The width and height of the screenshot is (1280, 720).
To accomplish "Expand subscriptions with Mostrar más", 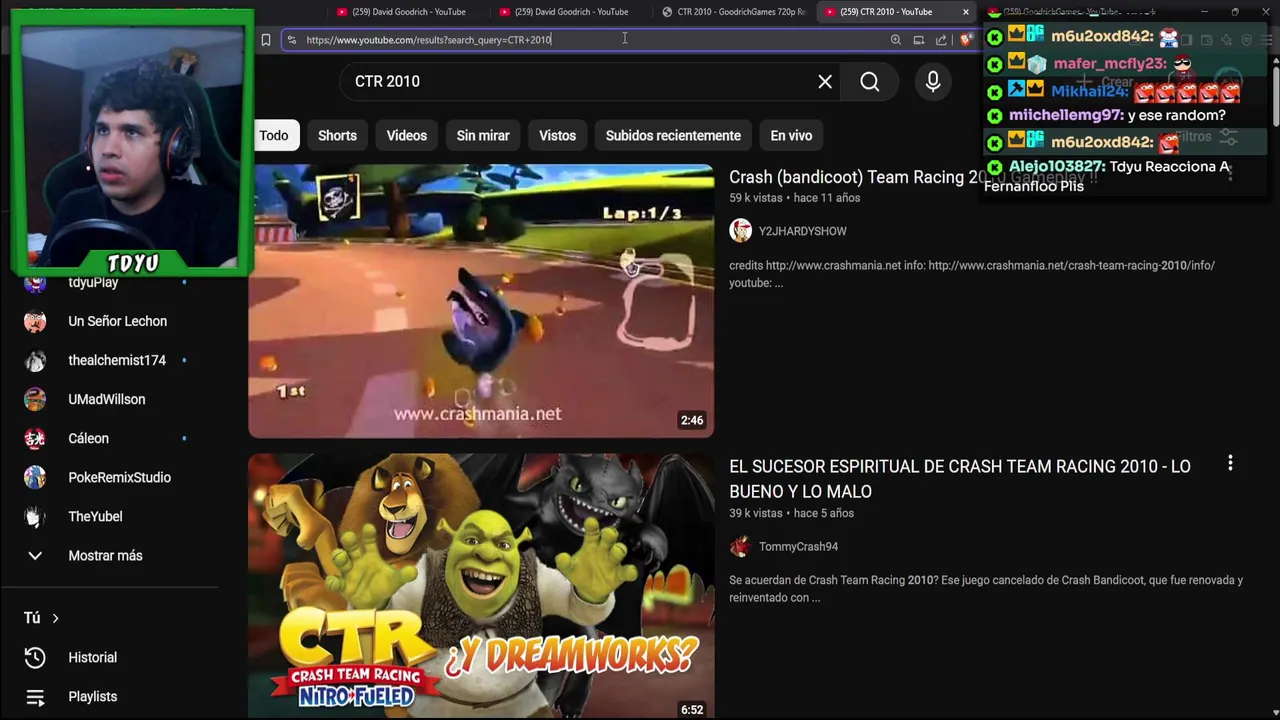I will click(x=105, y=555).
